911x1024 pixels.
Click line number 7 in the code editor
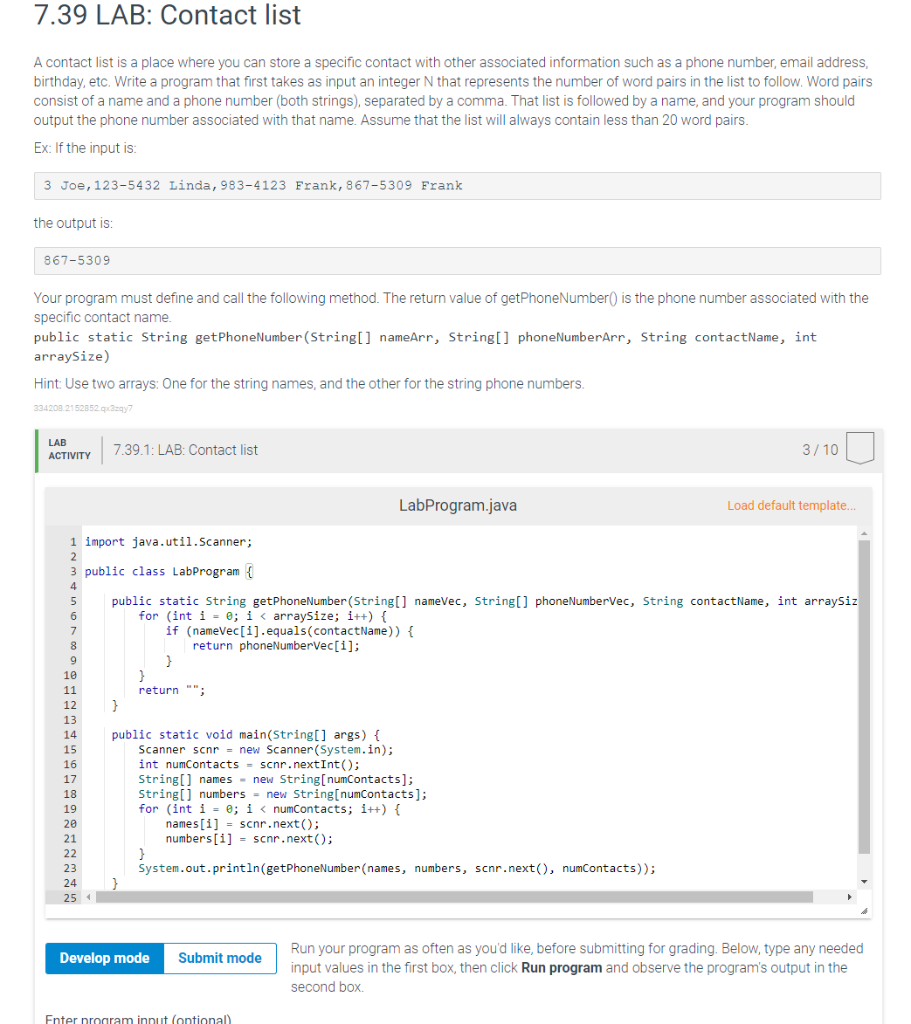coord(71,630)
